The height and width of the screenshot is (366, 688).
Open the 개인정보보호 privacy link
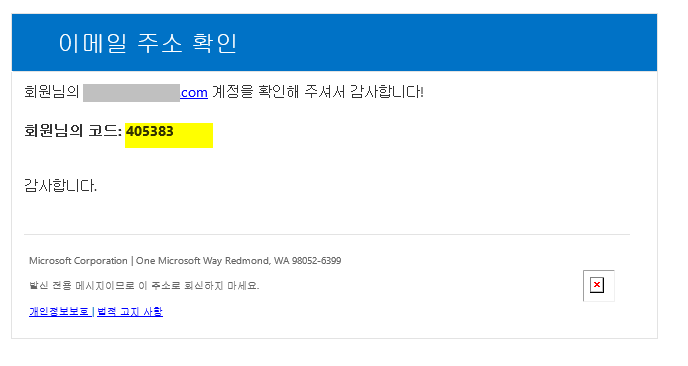pyautogui.click(x=59, y=312)
